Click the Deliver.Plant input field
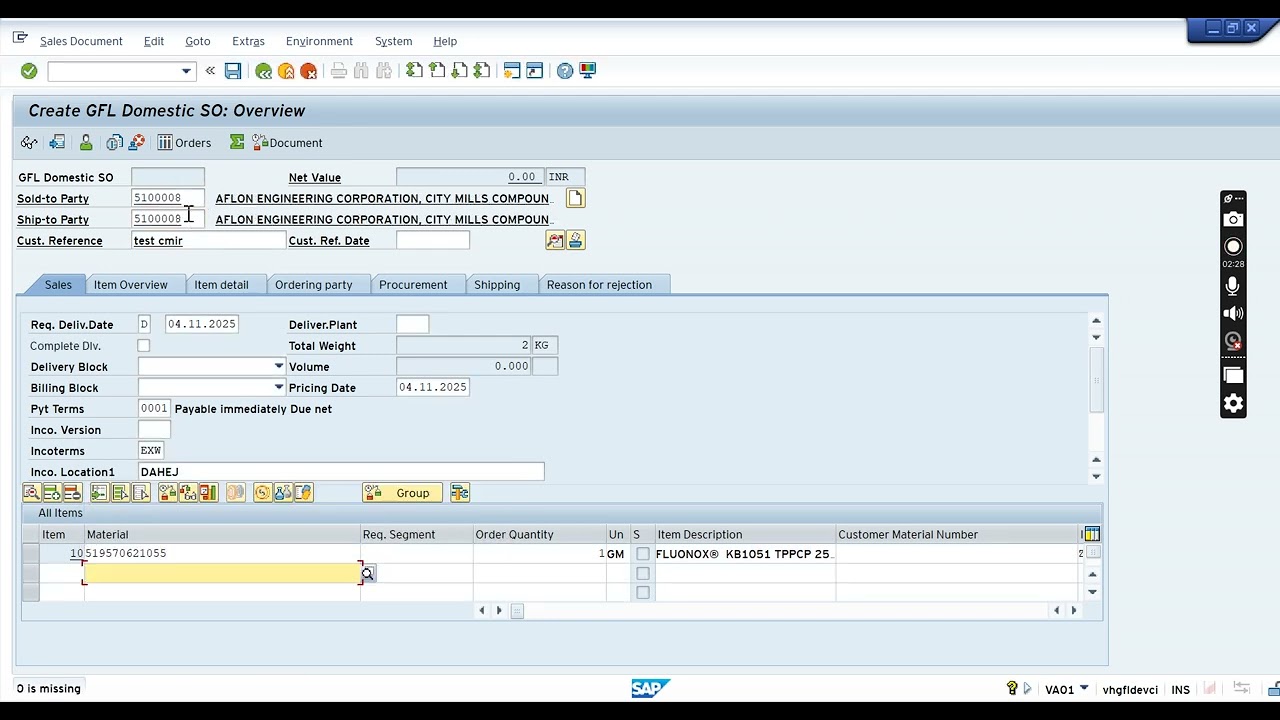The height and width of the screenshot is (720, 1280). pyautogui.click(x=412, y=325)
